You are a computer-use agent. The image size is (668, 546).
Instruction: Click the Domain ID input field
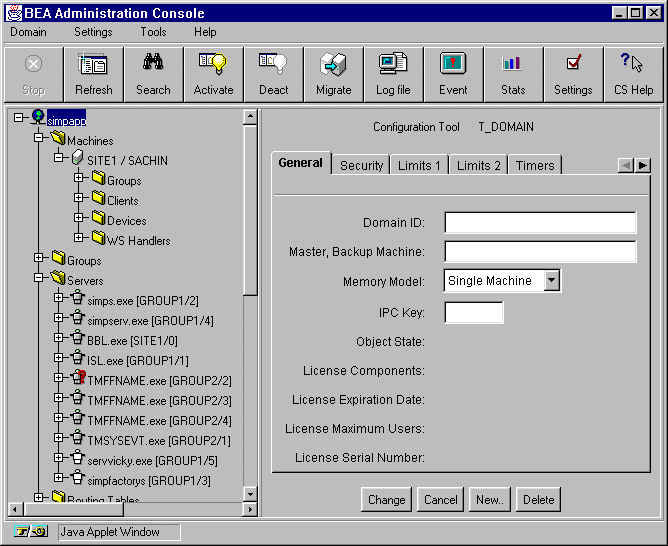540,222
